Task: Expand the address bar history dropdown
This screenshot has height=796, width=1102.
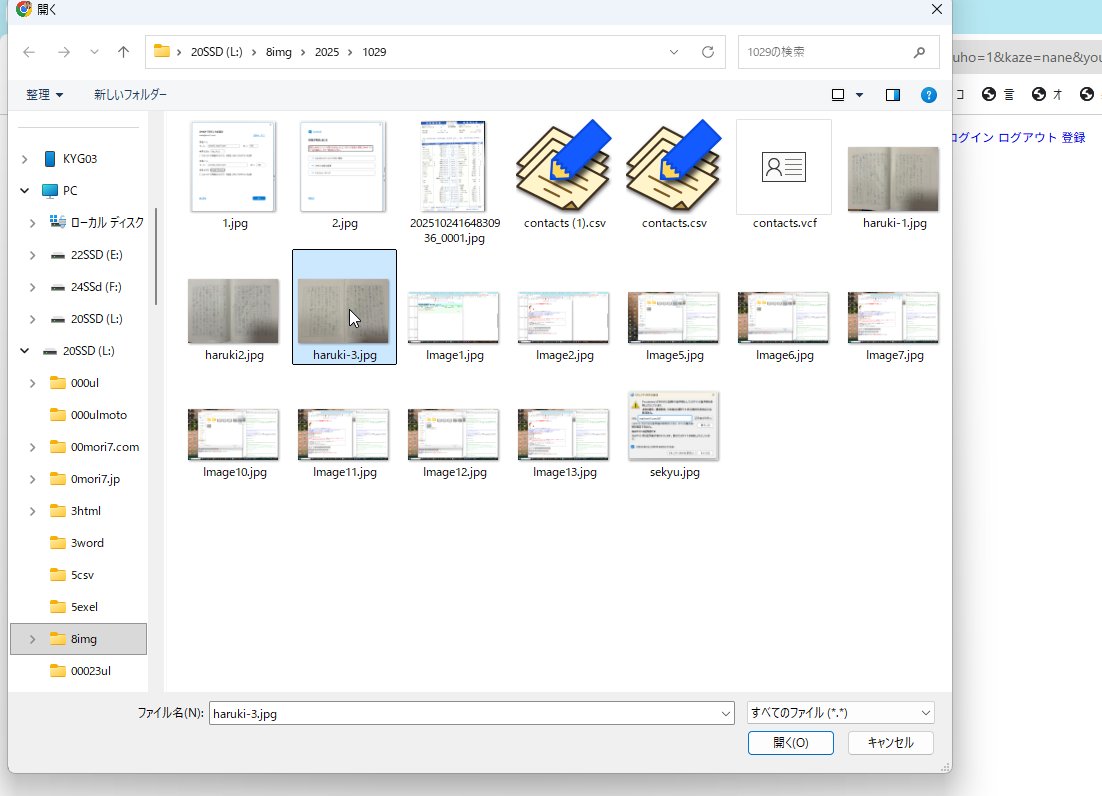Action: (x=675, y=52)
